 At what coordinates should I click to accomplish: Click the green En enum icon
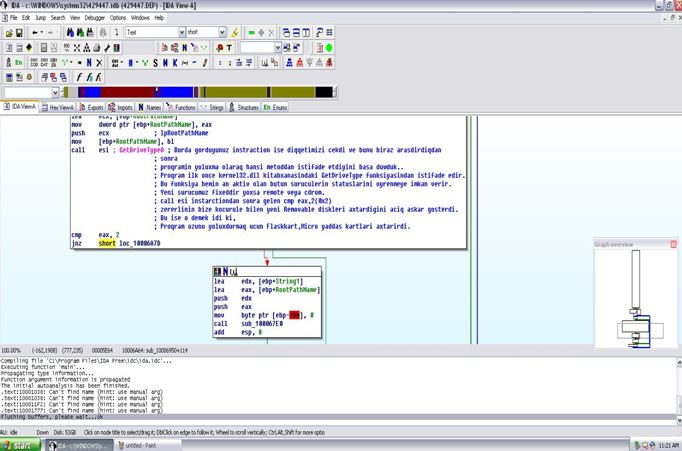[x=19, y=63]
